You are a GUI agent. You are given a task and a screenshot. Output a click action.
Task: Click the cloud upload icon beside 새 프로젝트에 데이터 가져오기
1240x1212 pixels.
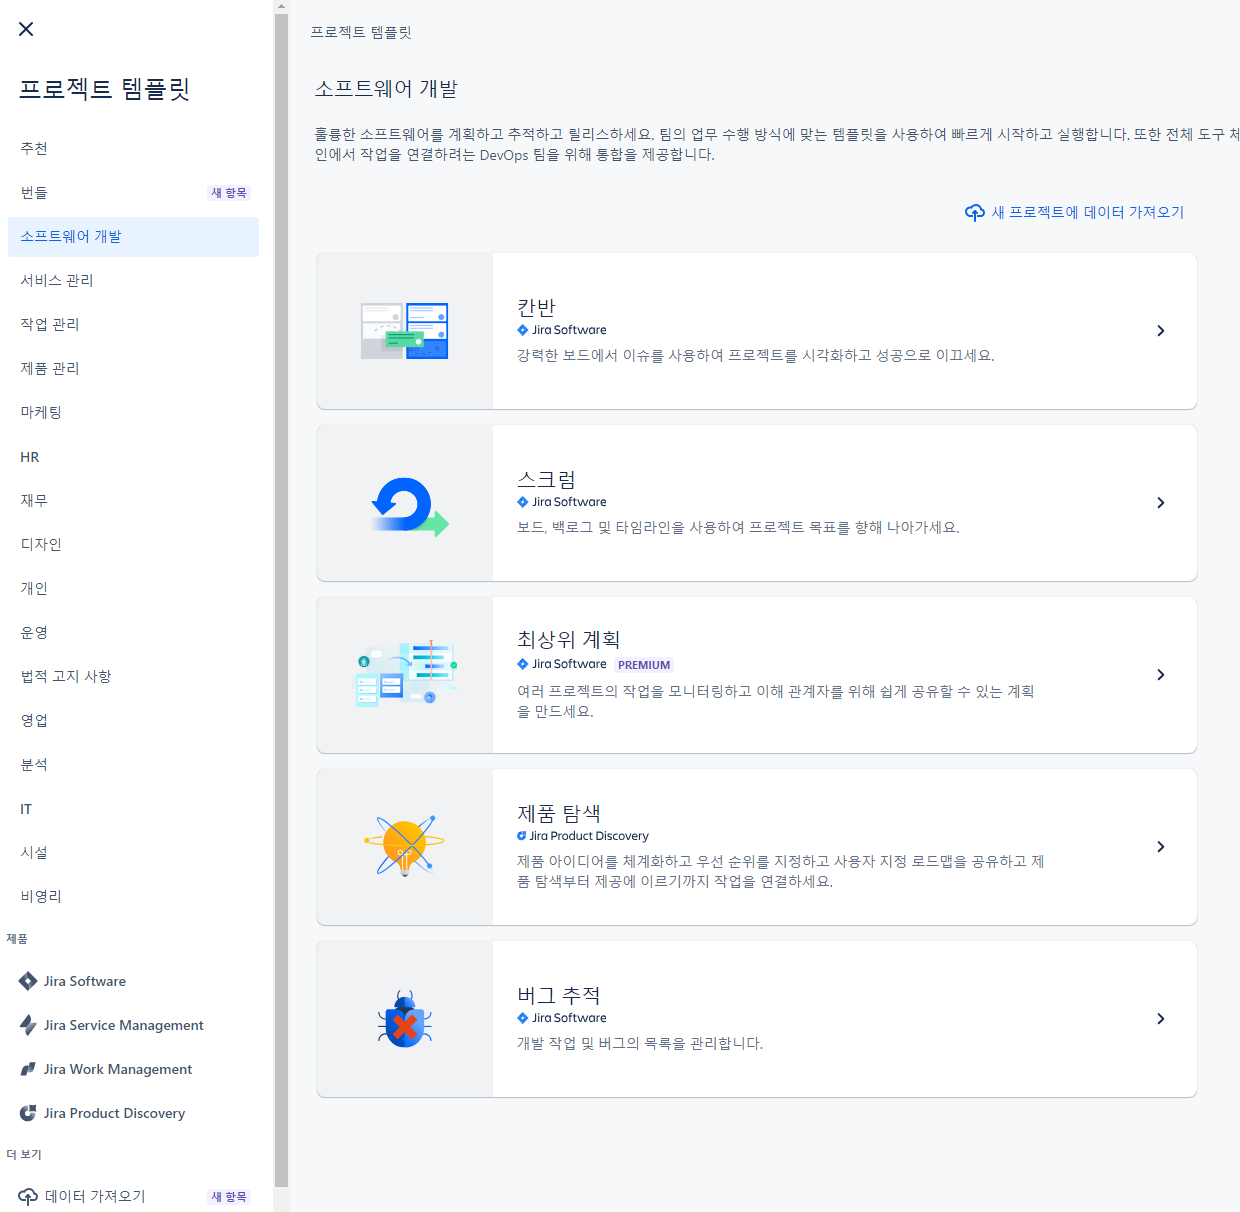click(x=975, y=212)
